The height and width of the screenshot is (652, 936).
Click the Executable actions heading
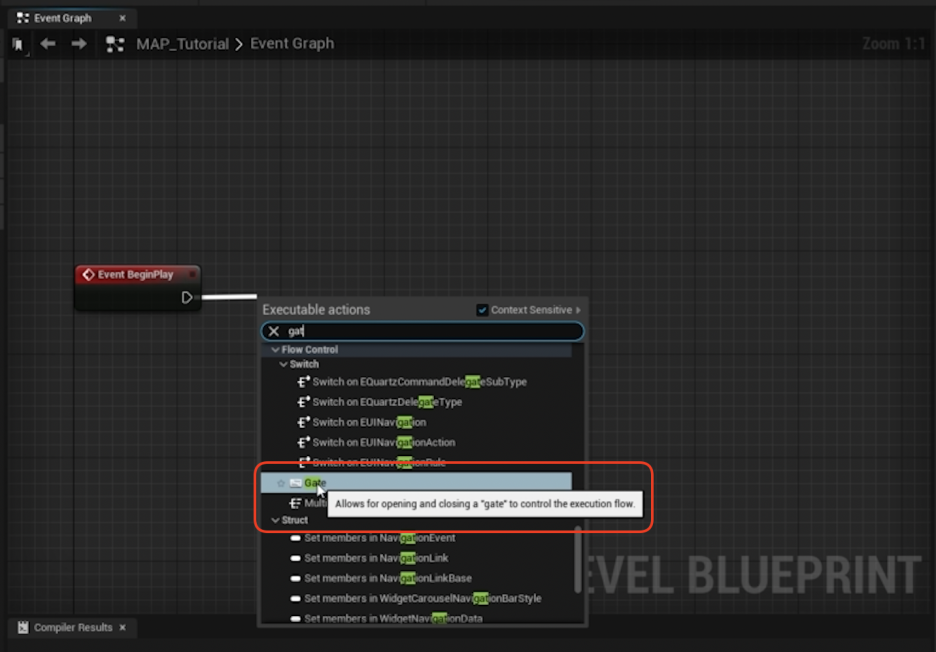[x=316, y=310]
